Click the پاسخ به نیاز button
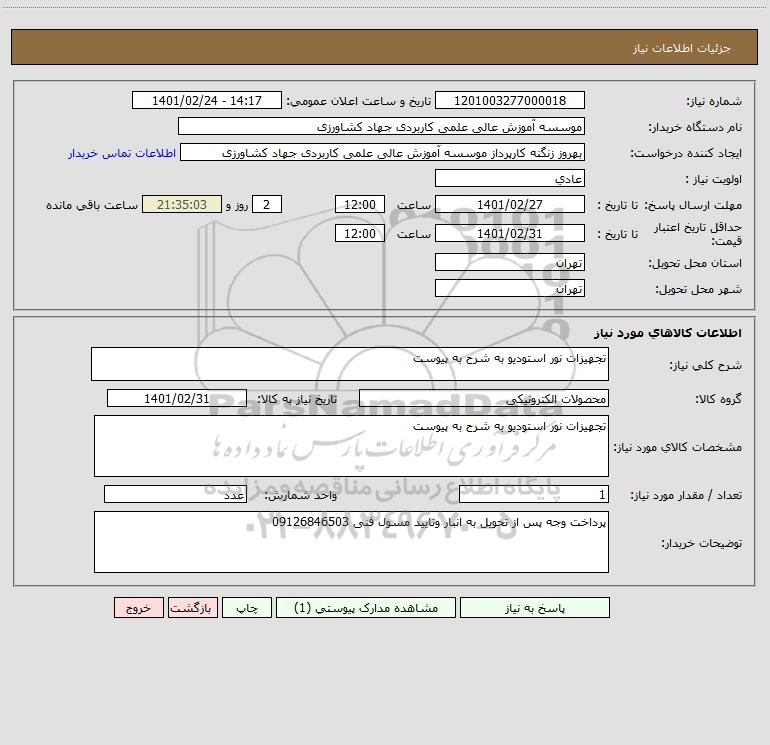The height and width of the screenshot is (745, 770). pos(534,607)
